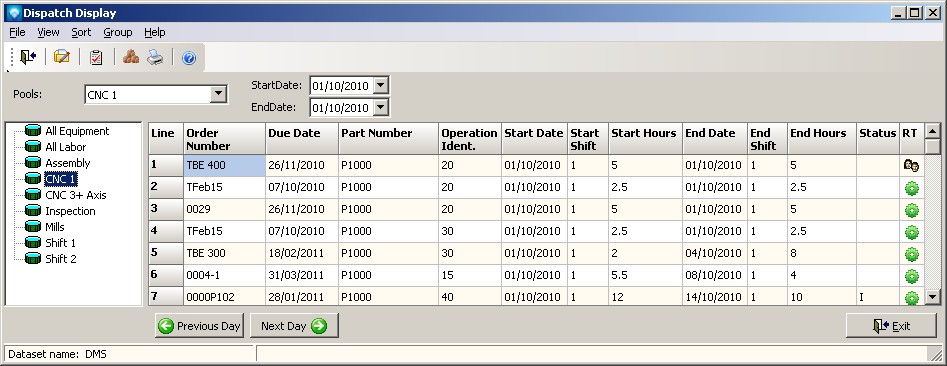Viewport: 947px width, 366px height.
Task: Open the blue help question mark icon
Action: [x=189, y=58]
